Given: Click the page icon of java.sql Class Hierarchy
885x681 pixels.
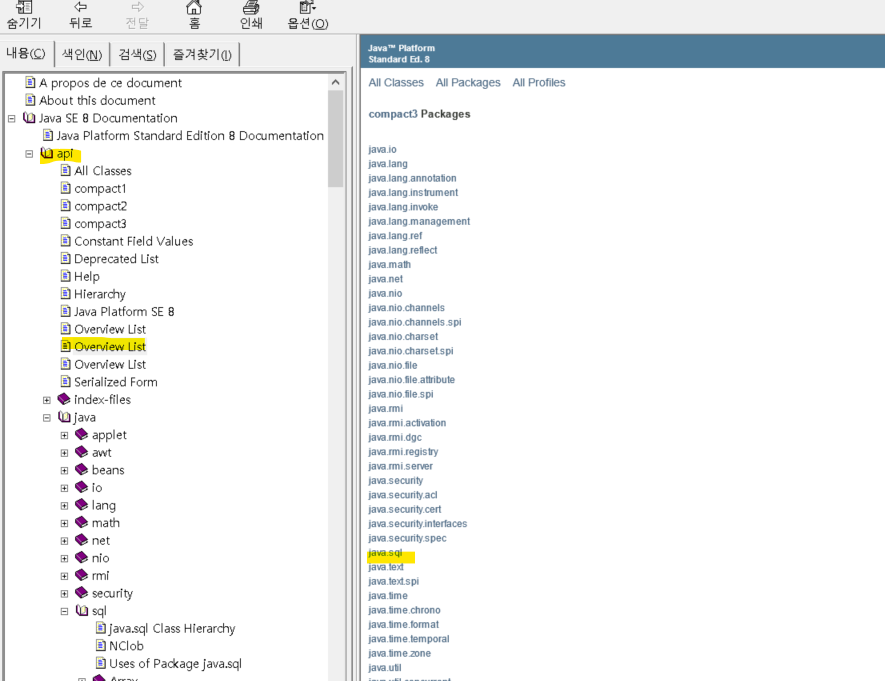Looking at the screenshot, I should [x=101, y=627].
